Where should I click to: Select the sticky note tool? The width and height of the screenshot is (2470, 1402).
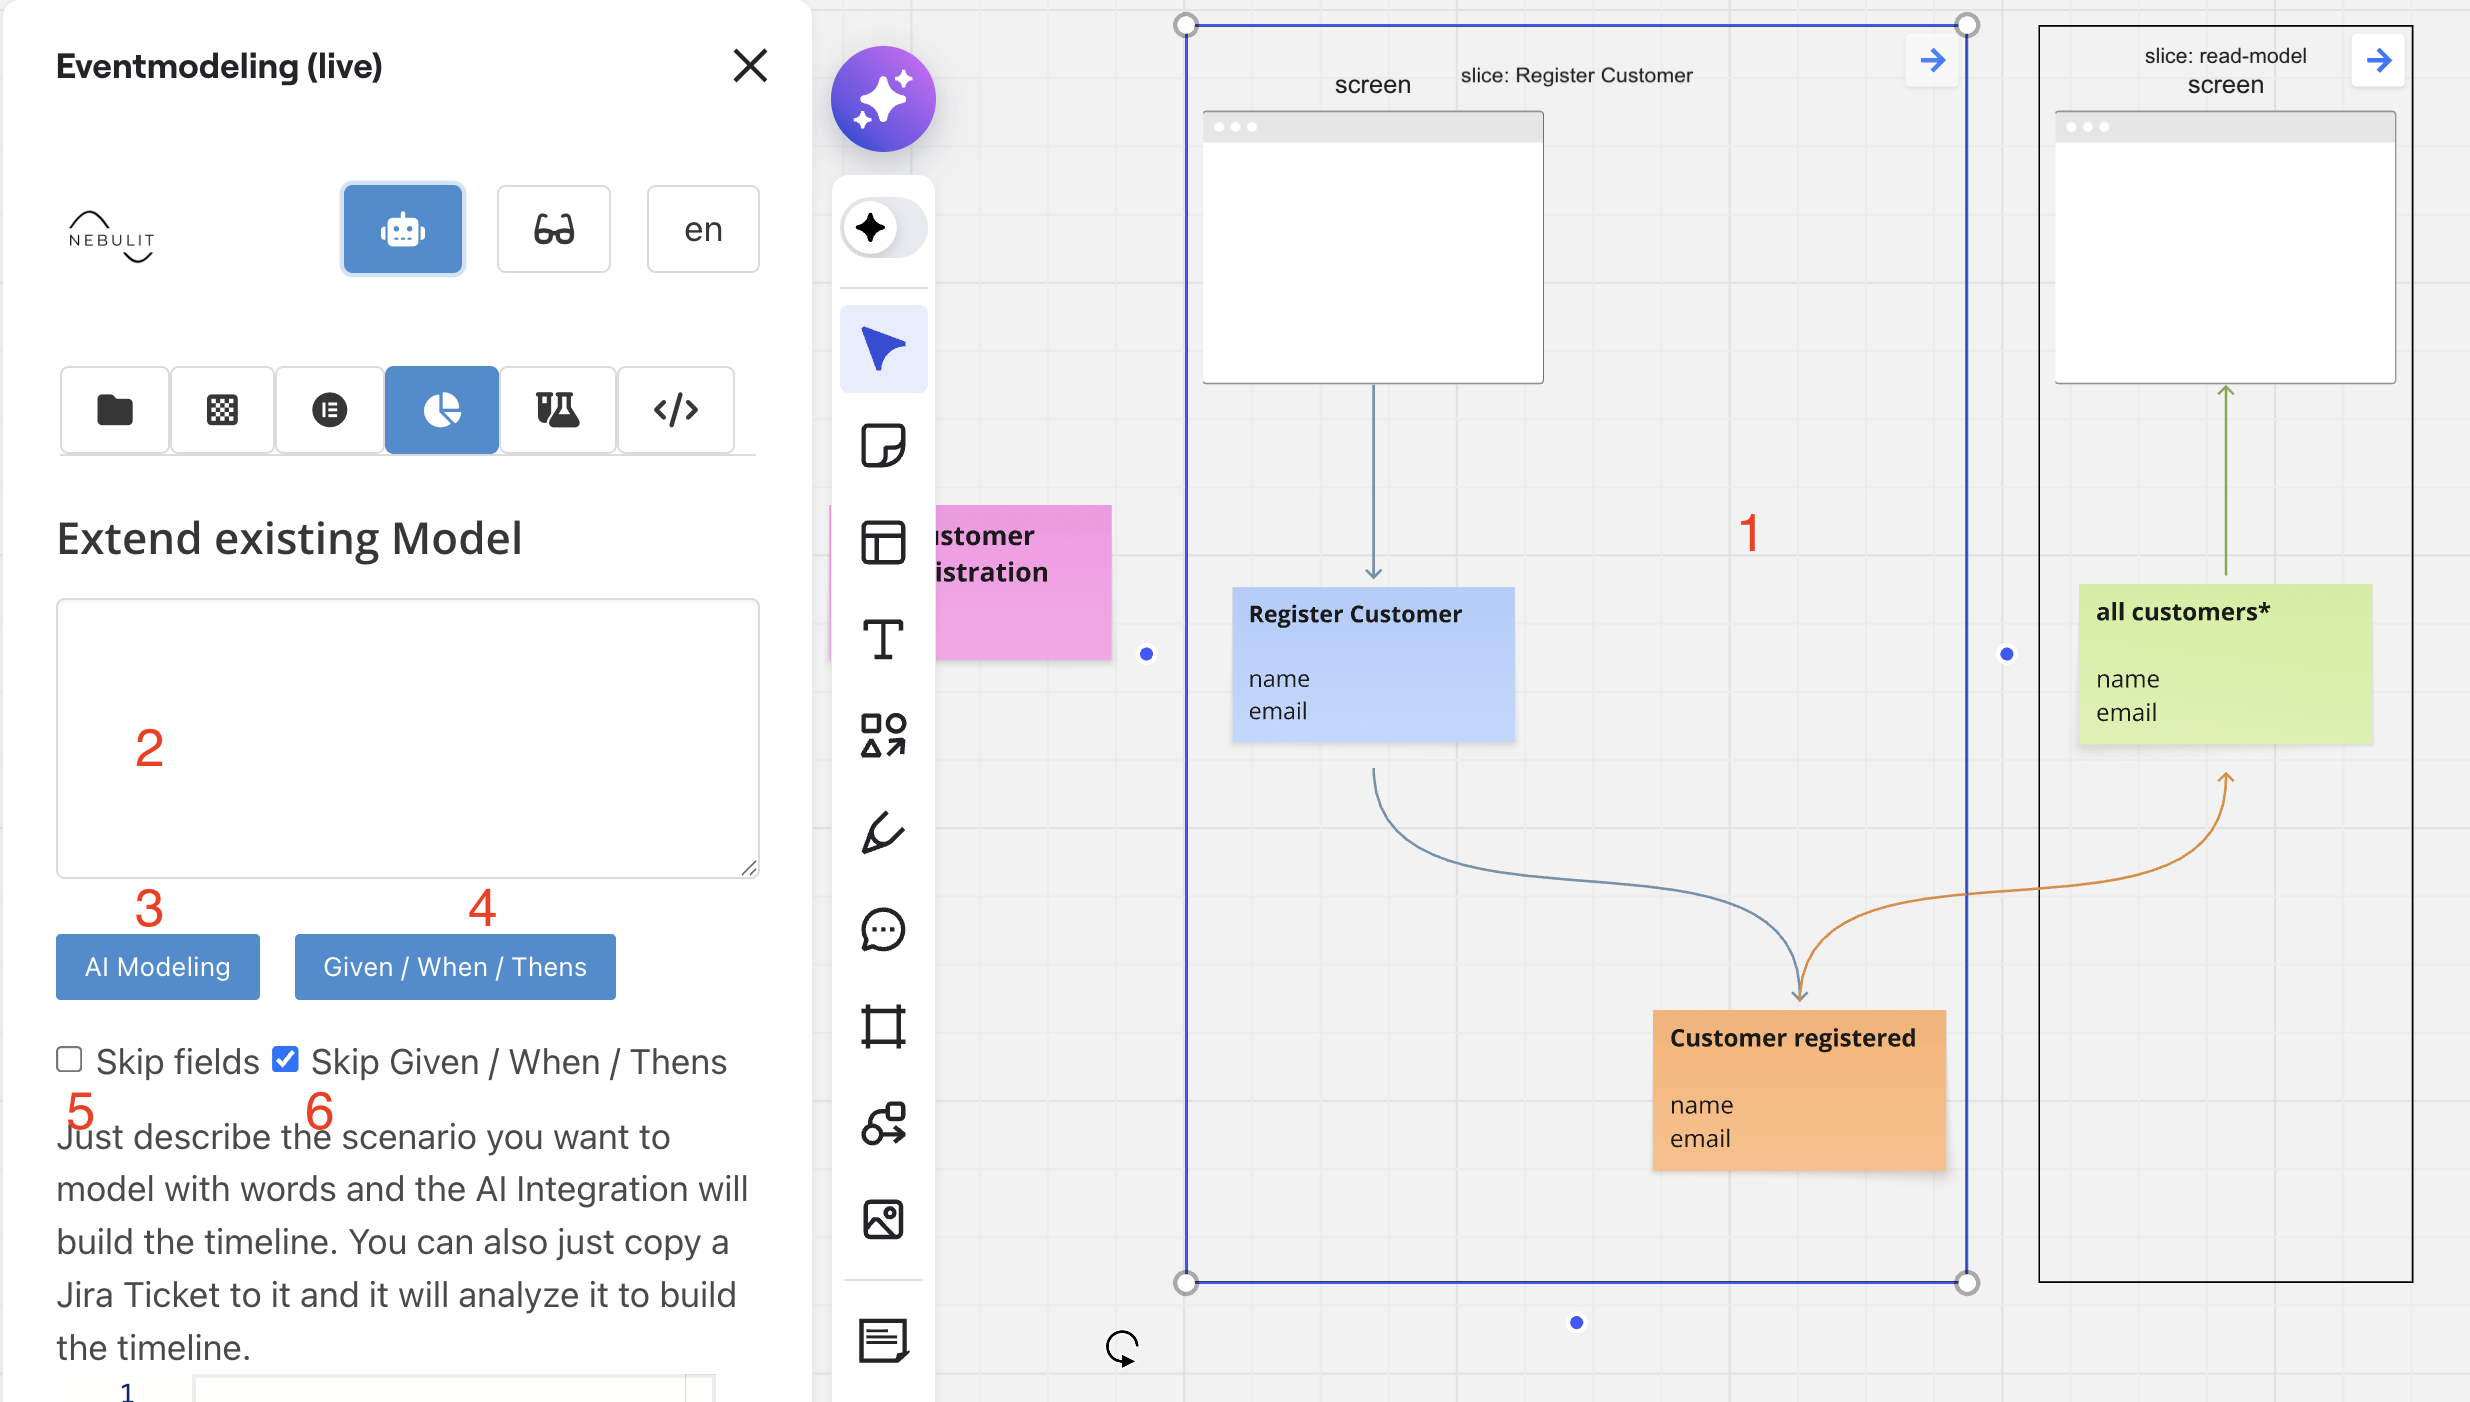click(883, 446)
